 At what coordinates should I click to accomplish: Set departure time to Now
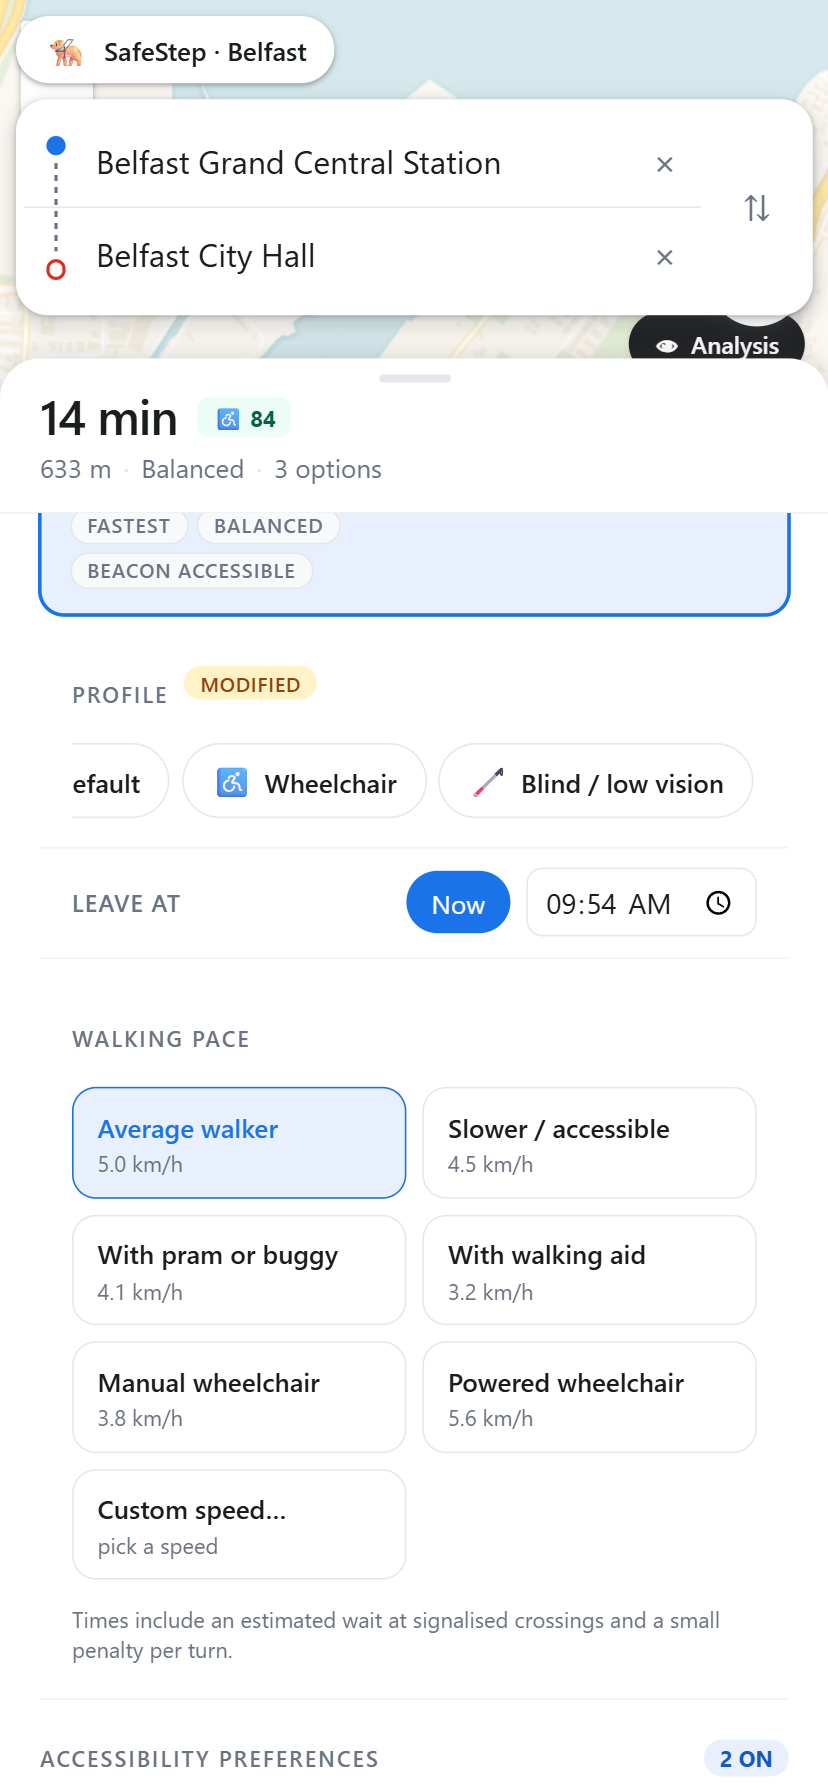(458, 903)
